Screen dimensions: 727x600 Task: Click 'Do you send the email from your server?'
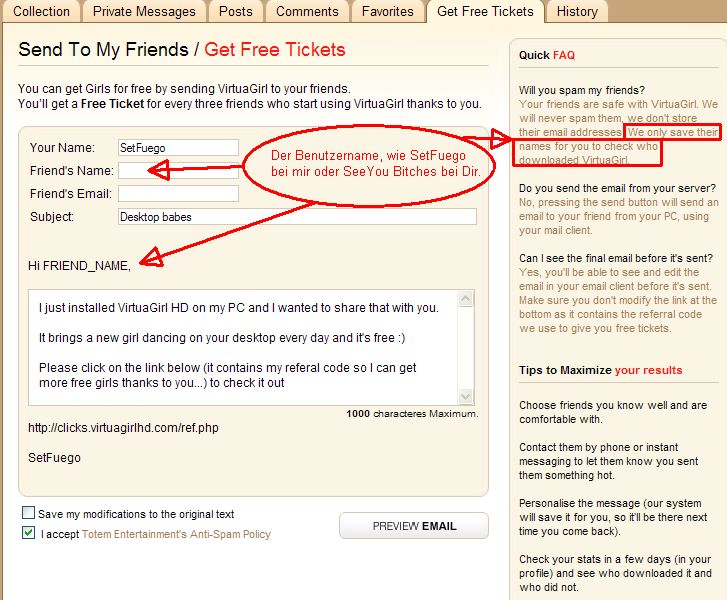tap(617, 188)
